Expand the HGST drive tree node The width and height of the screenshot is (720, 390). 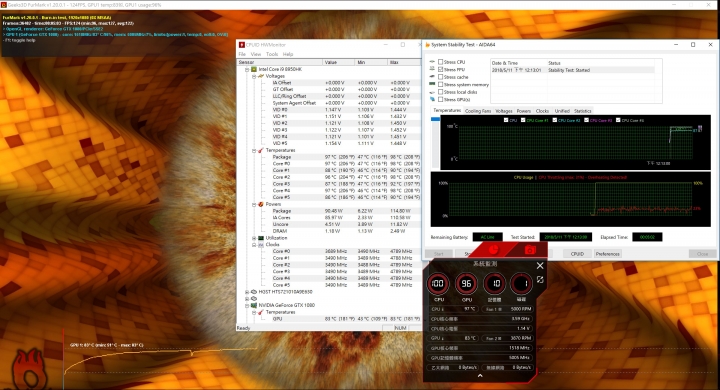[247, 292]
